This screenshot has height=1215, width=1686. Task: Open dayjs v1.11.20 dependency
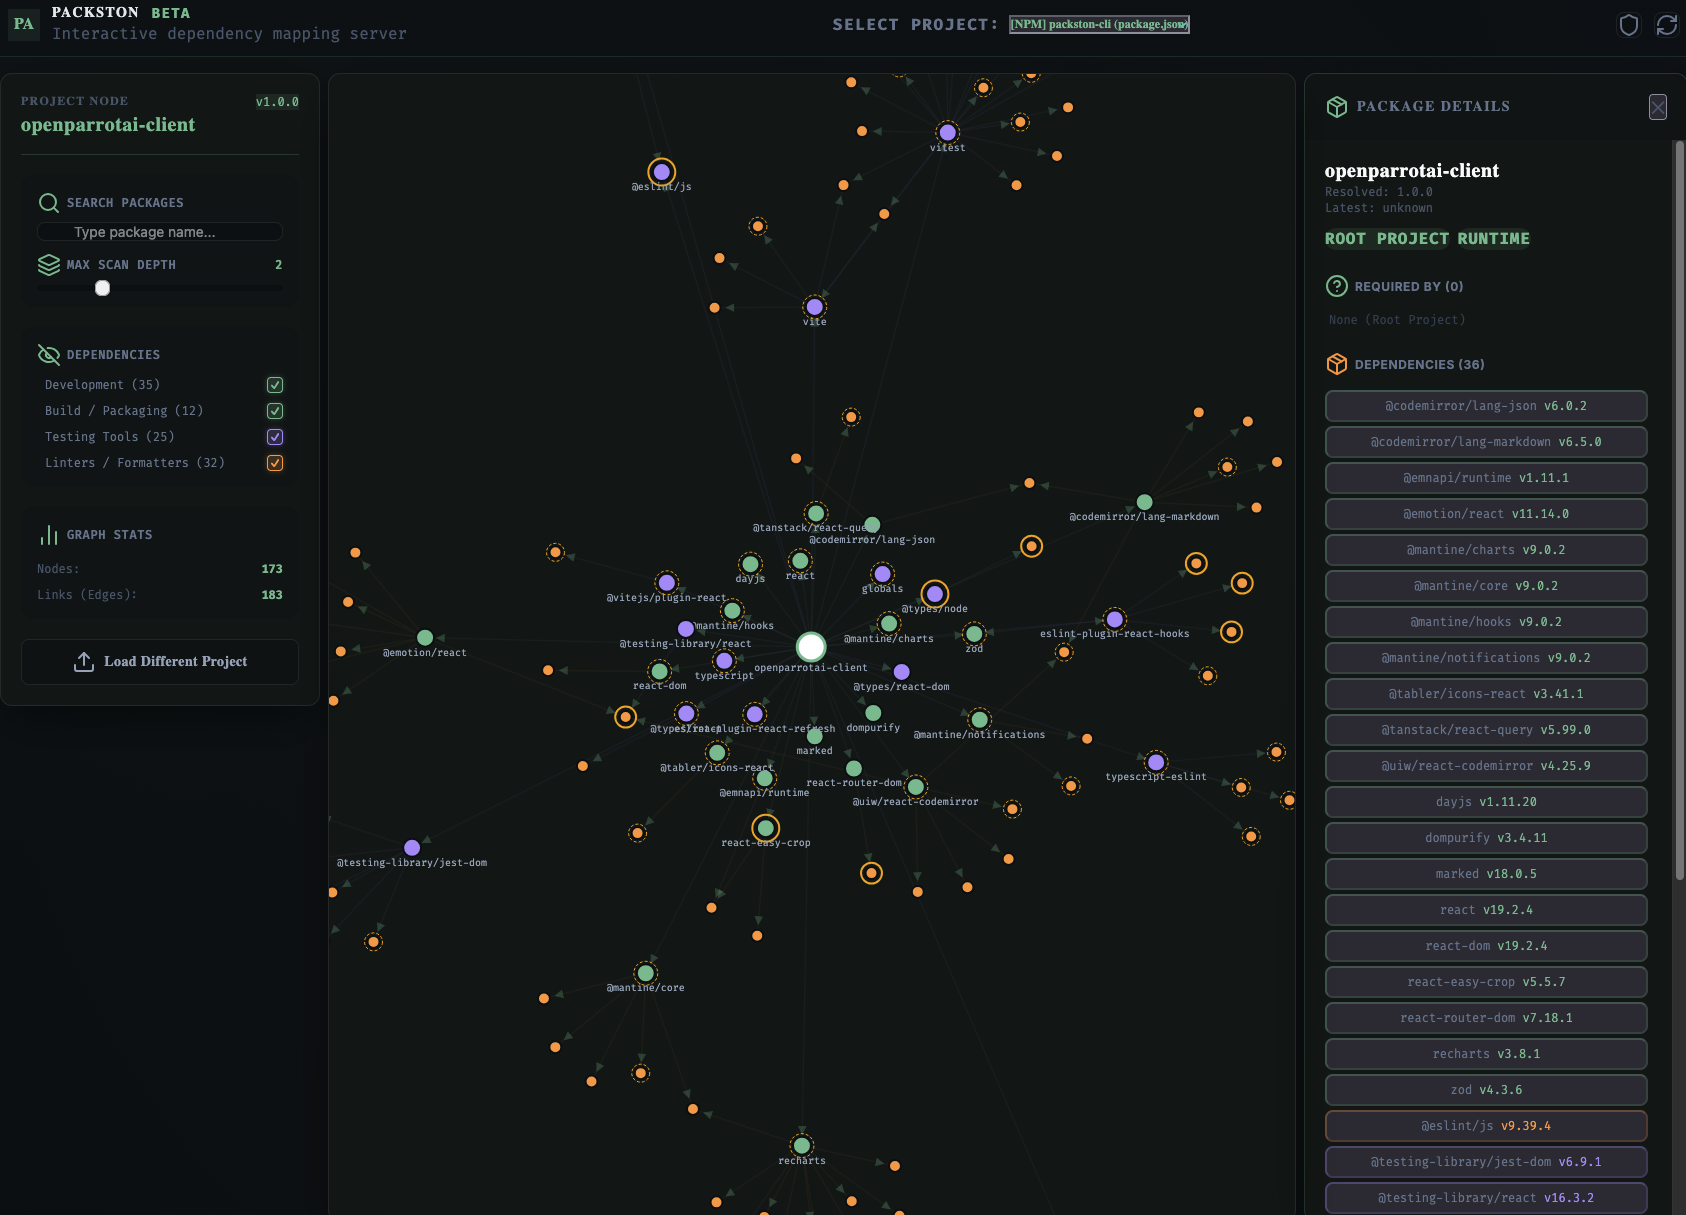coord(1486,802)
